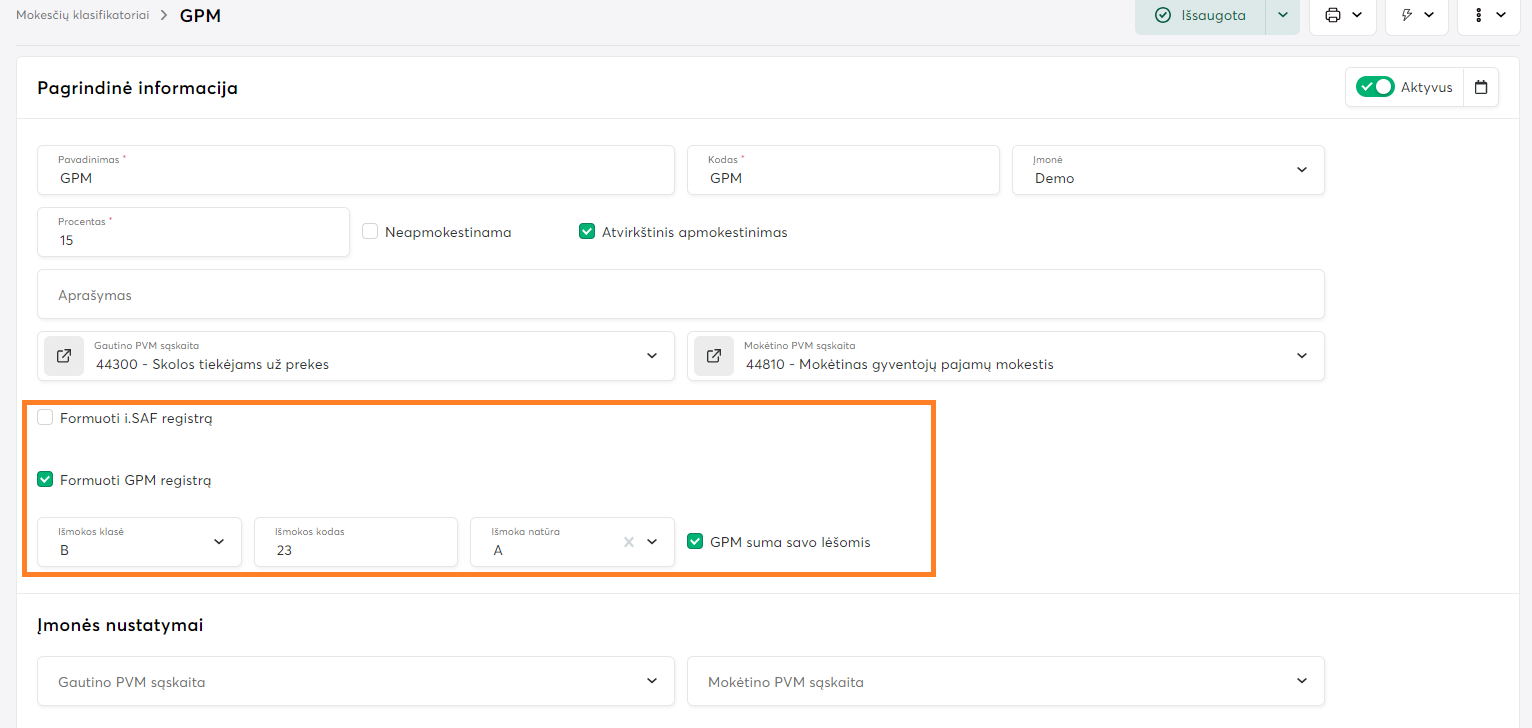1532x728 pixels.
Task: Open linked Gautino PVM sąskaita account icon
Action: (64, 356)
